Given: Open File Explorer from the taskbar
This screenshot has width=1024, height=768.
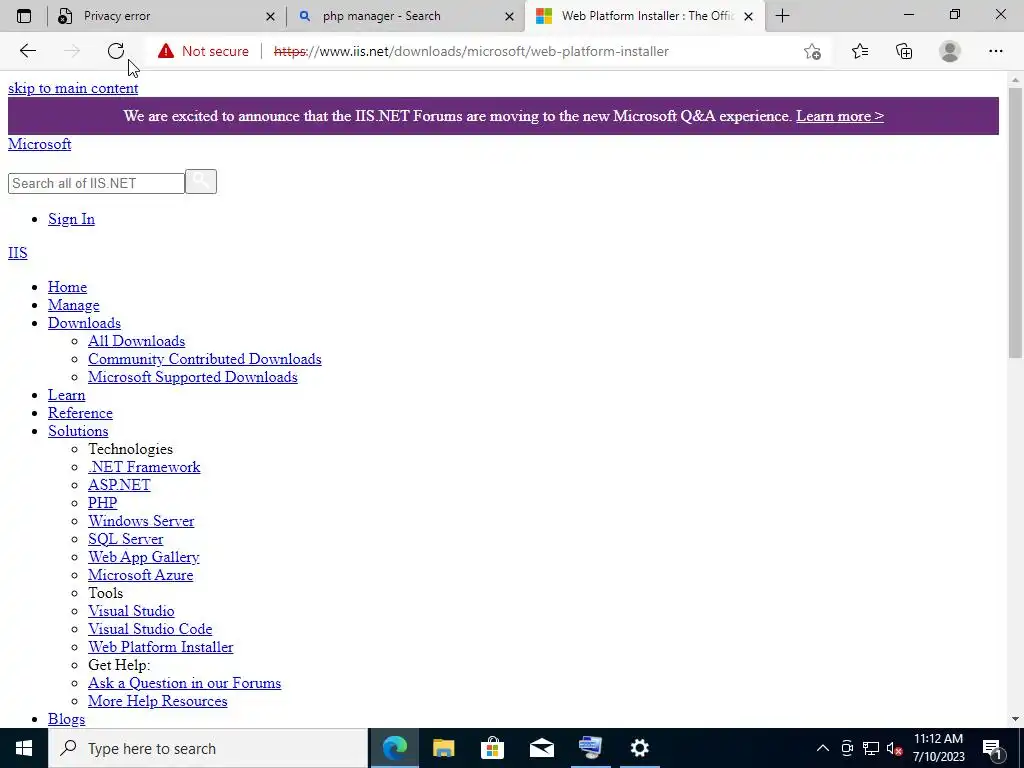Looking at the screenshot, I should pos(443,748).
